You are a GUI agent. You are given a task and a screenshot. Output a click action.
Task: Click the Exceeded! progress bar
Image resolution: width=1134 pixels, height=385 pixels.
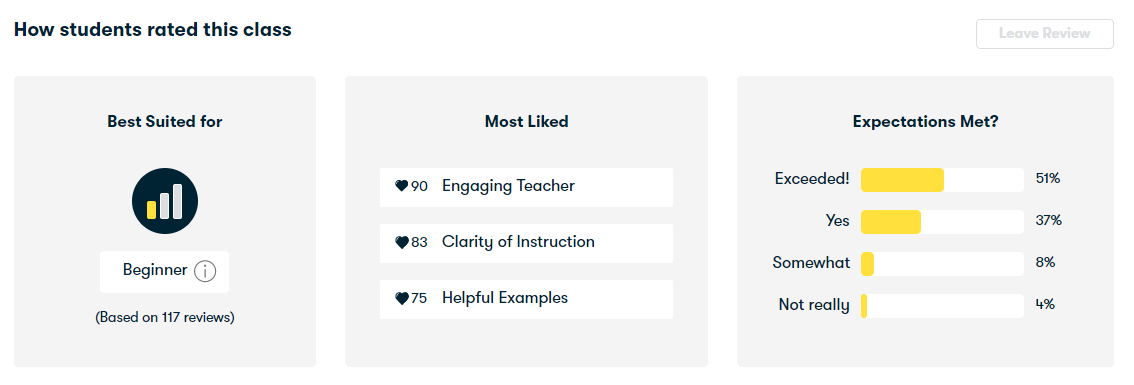pos(942,179)
